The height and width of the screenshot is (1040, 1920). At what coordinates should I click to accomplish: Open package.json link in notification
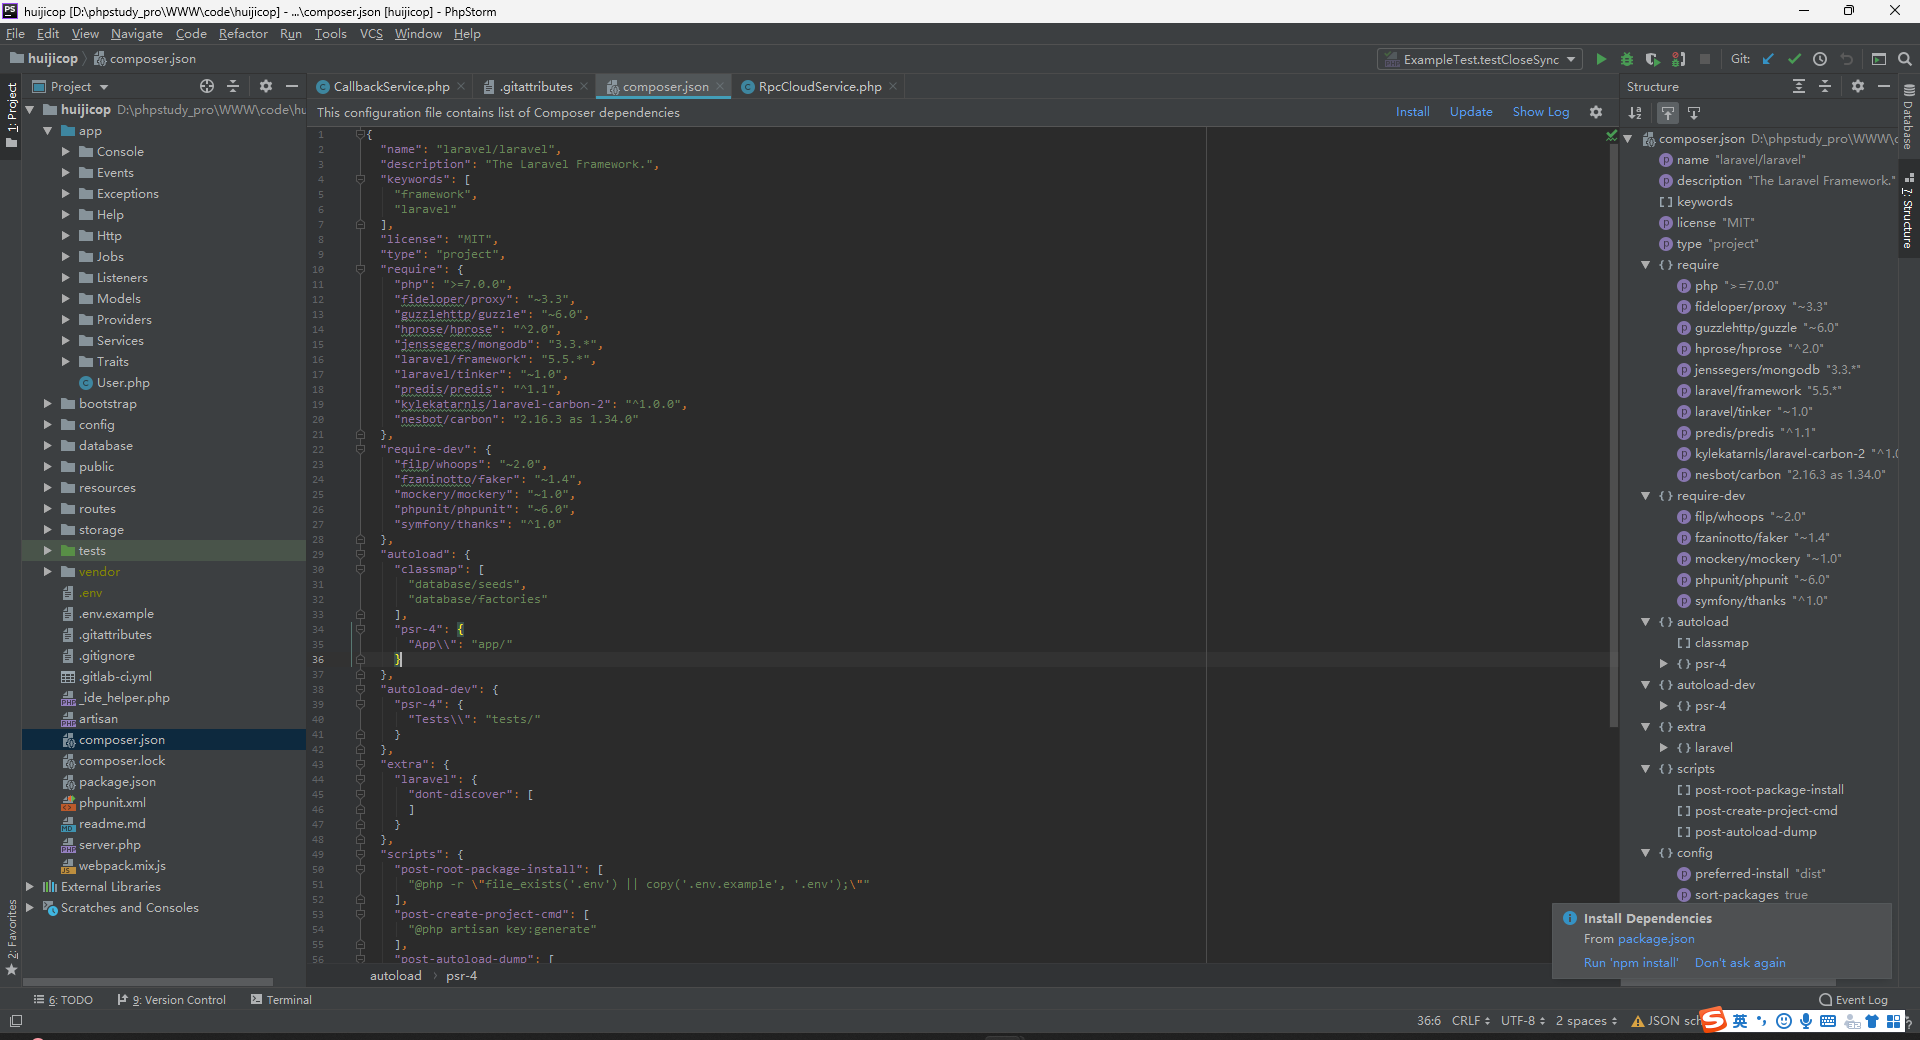(1656, 939)
